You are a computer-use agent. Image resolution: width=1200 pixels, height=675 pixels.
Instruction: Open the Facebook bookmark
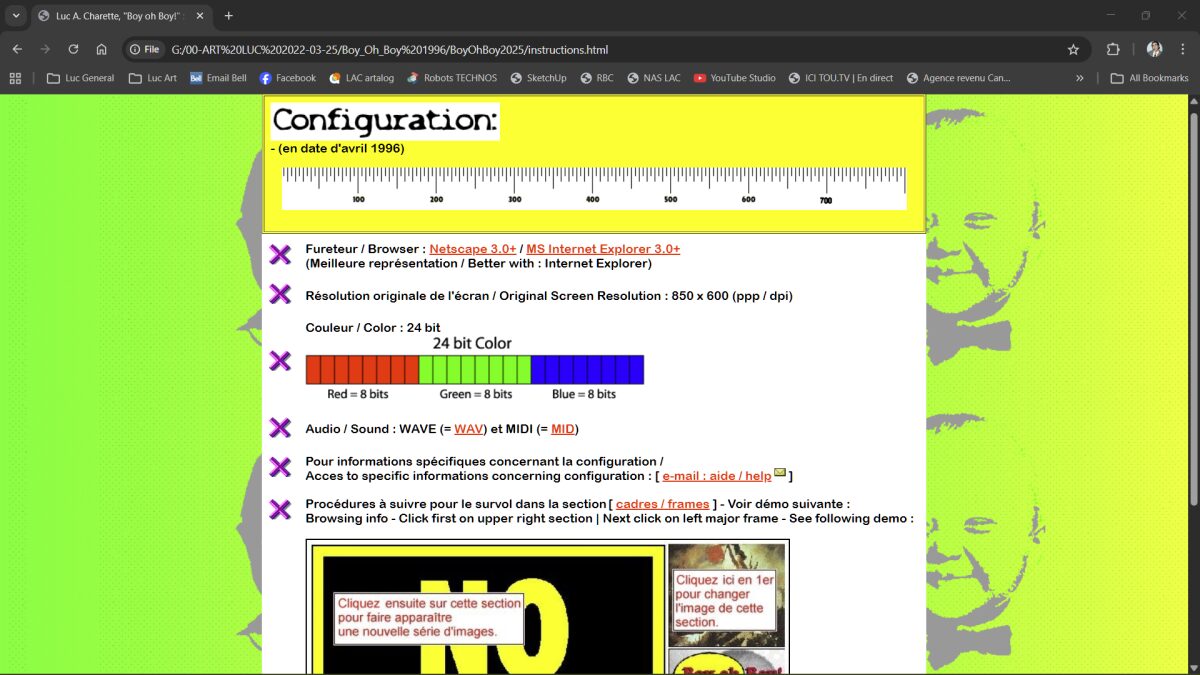click(x=288, y=77)
